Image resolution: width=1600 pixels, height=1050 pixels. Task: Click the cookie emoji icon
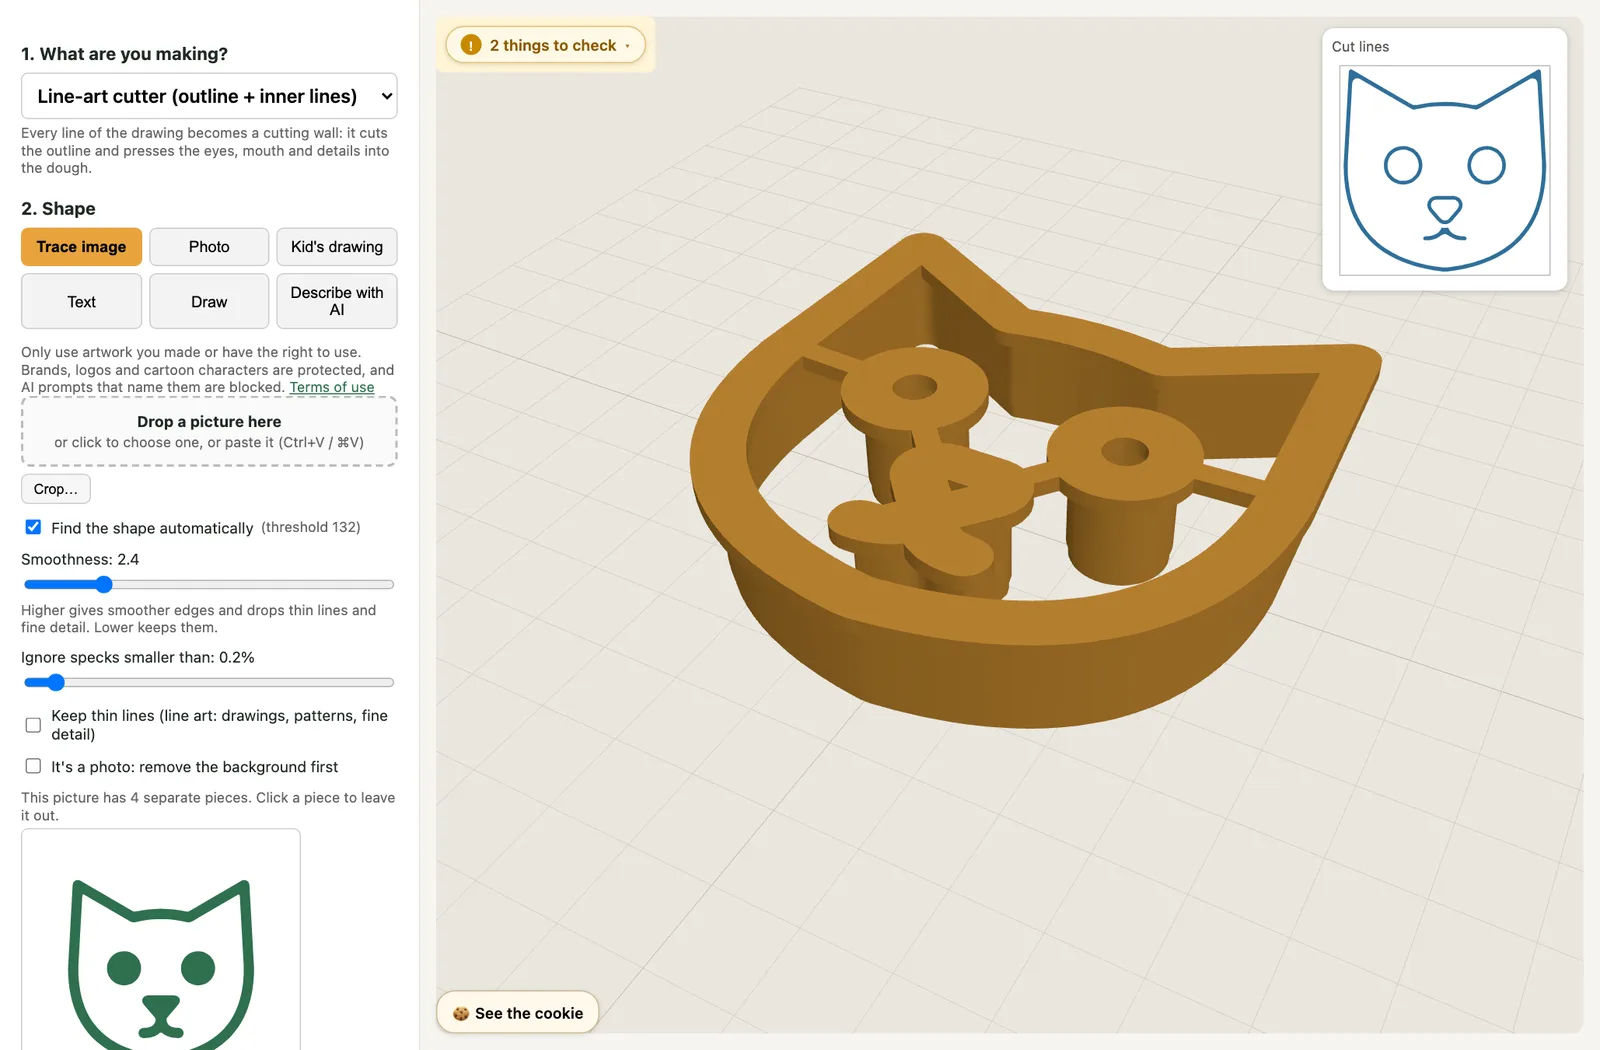[461, 1013]
